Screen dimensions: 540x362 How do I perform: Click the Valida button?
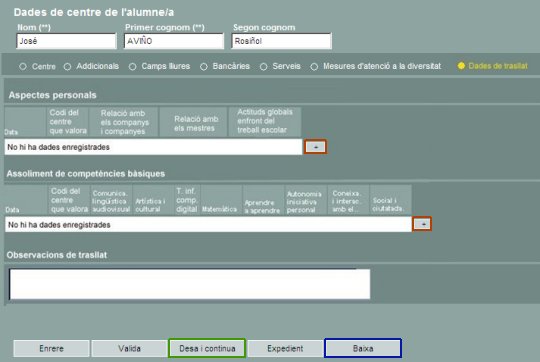tap(129, 349)
